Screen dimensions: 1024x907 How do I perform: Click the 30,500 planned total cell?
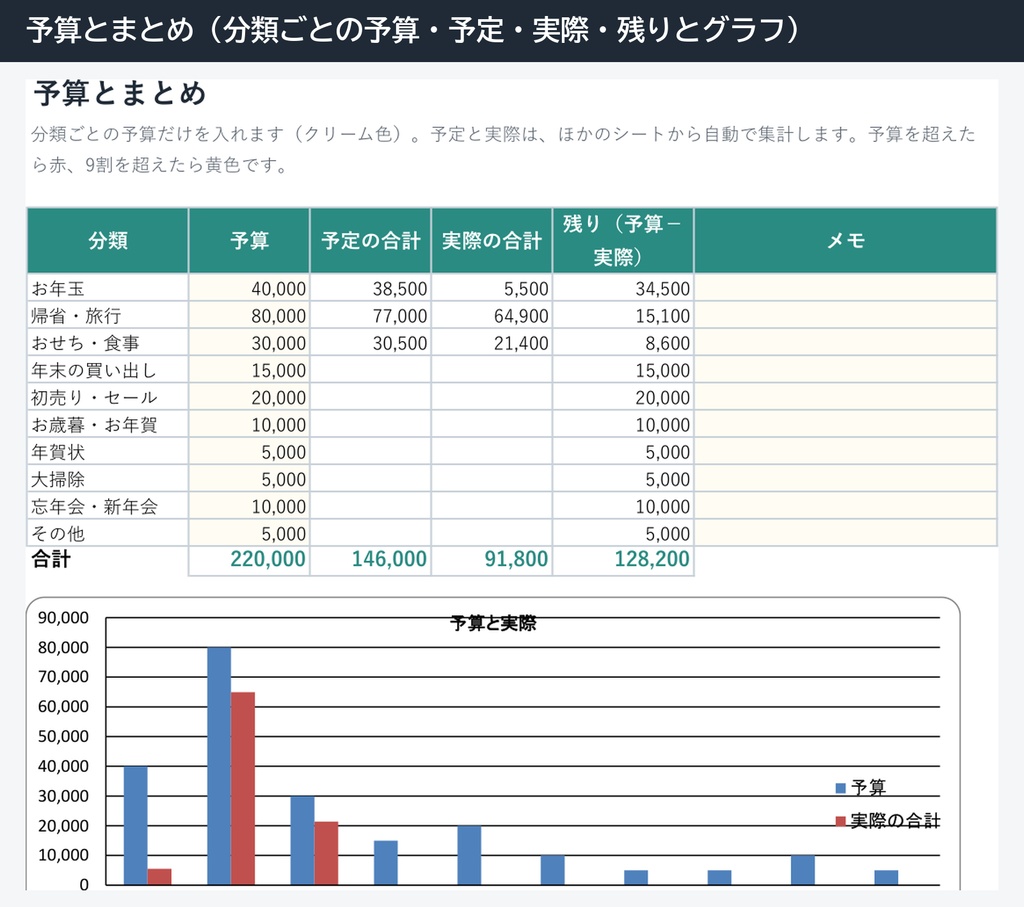370,343
